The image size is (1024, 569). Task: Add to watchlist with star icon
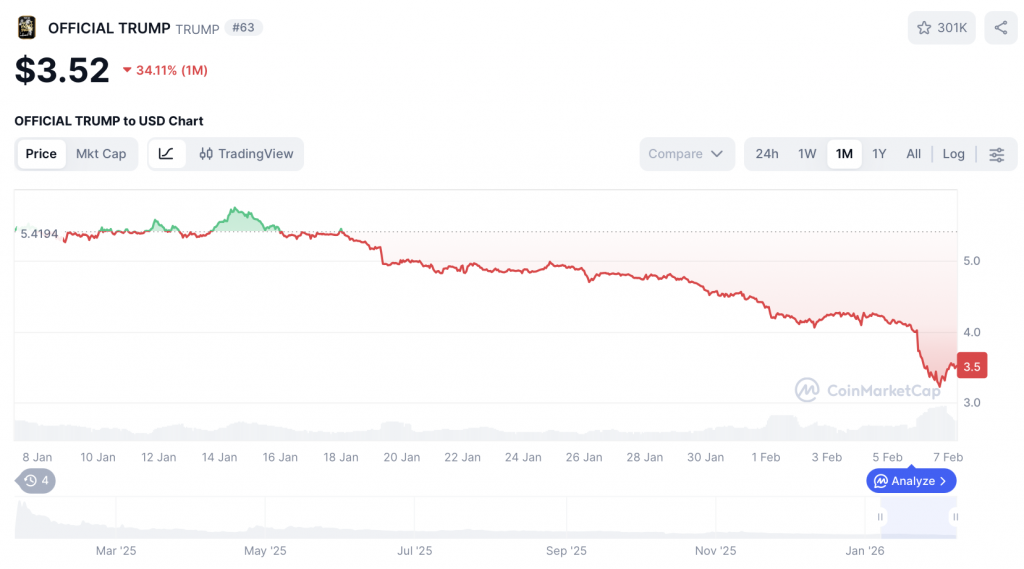point(941,28)
